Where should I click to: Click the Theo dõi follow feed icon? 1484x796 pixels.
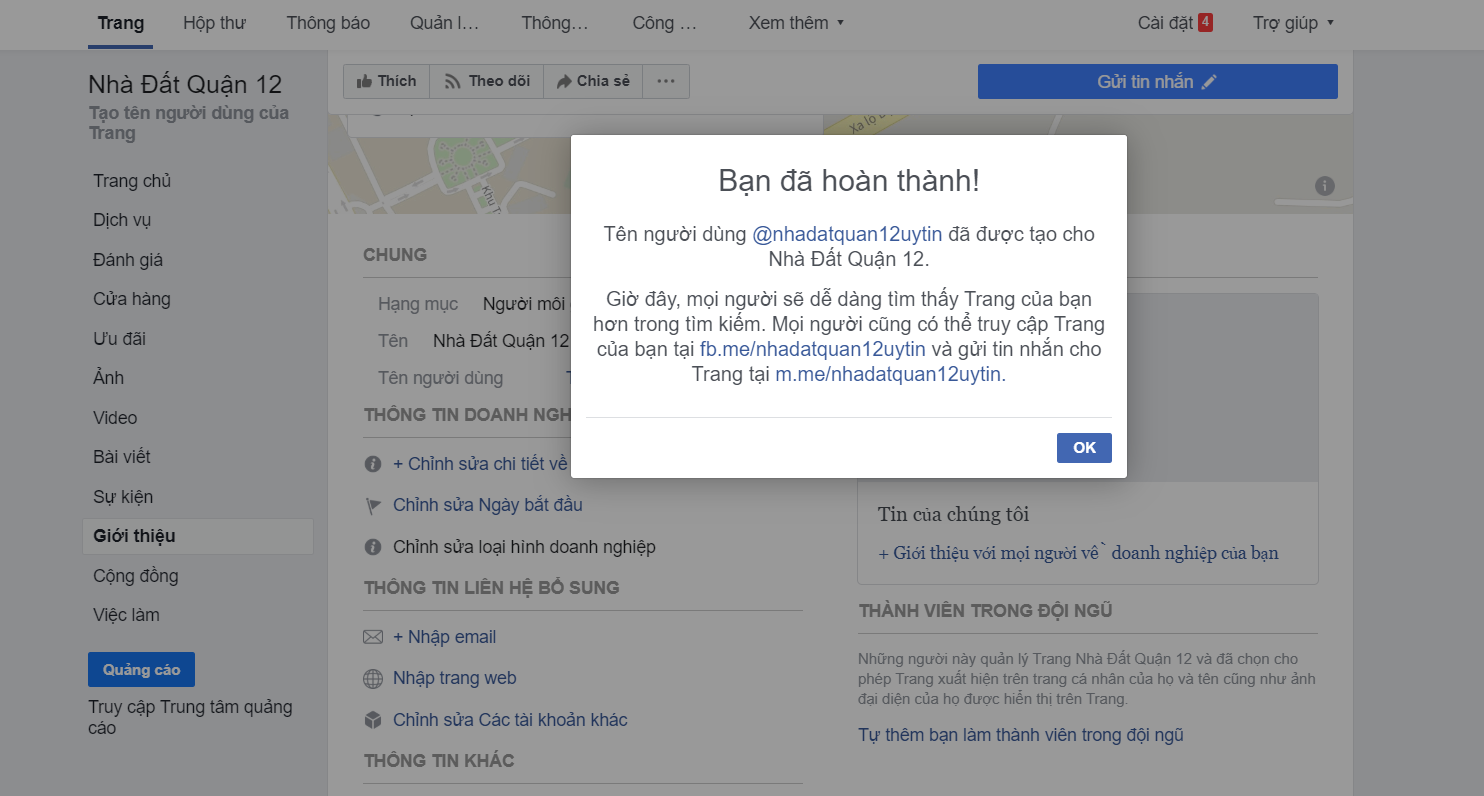452,82
